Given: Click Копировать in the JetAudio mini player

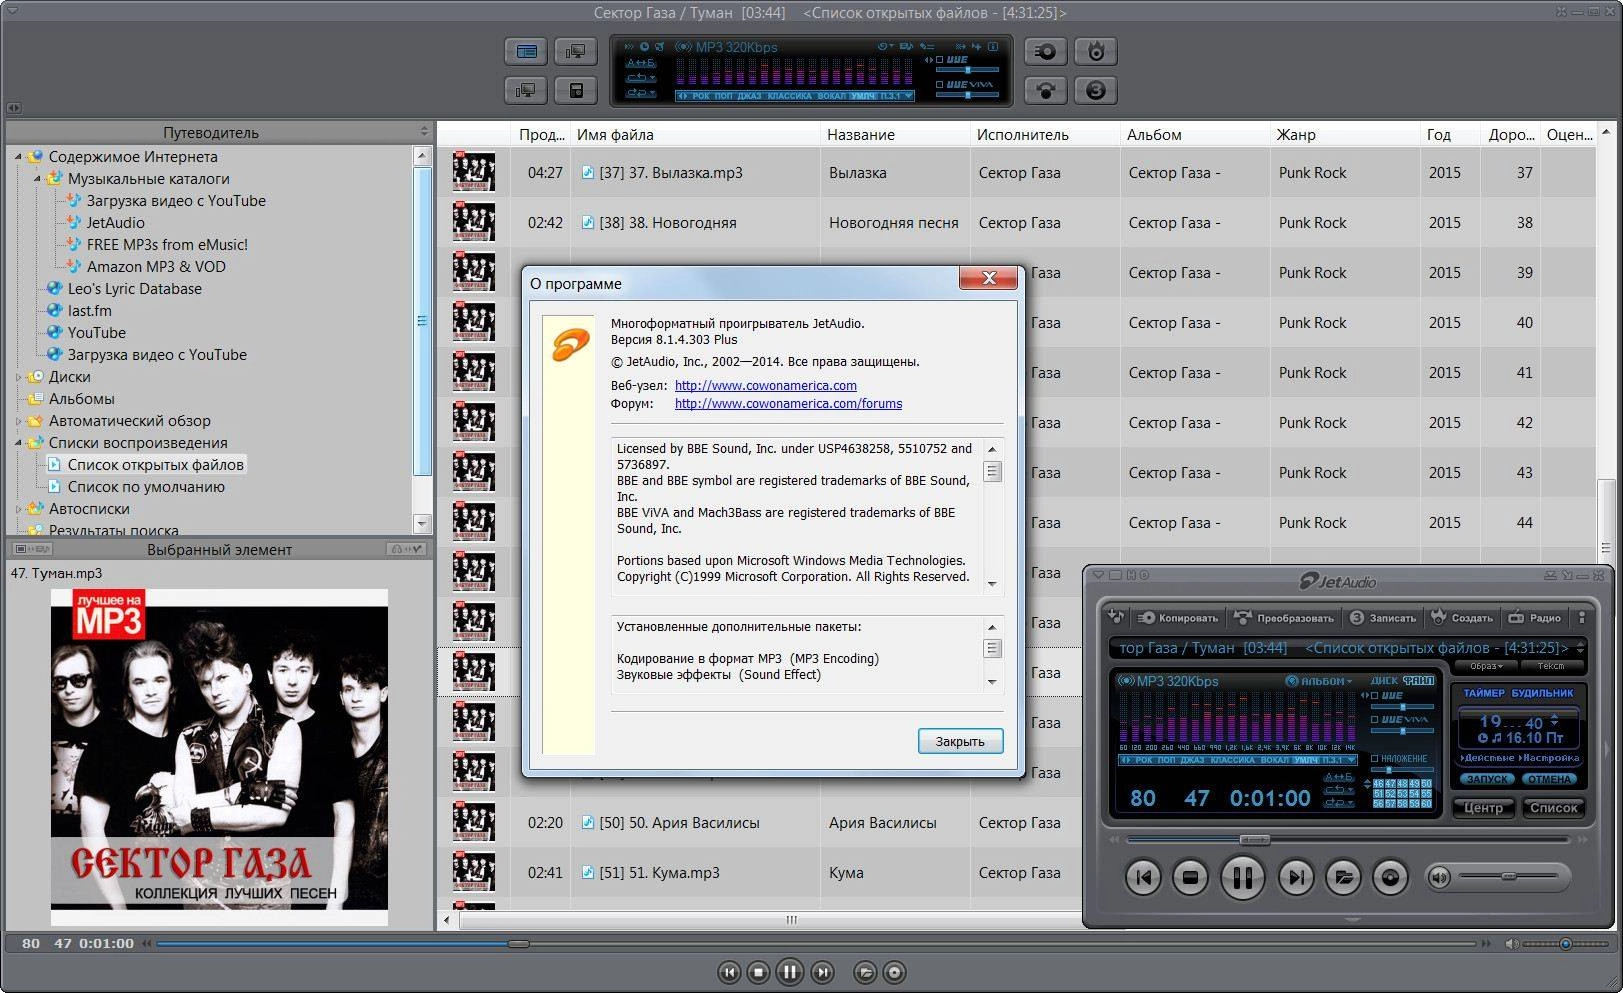Looking at the screenshot, I should pos(1178,618).
